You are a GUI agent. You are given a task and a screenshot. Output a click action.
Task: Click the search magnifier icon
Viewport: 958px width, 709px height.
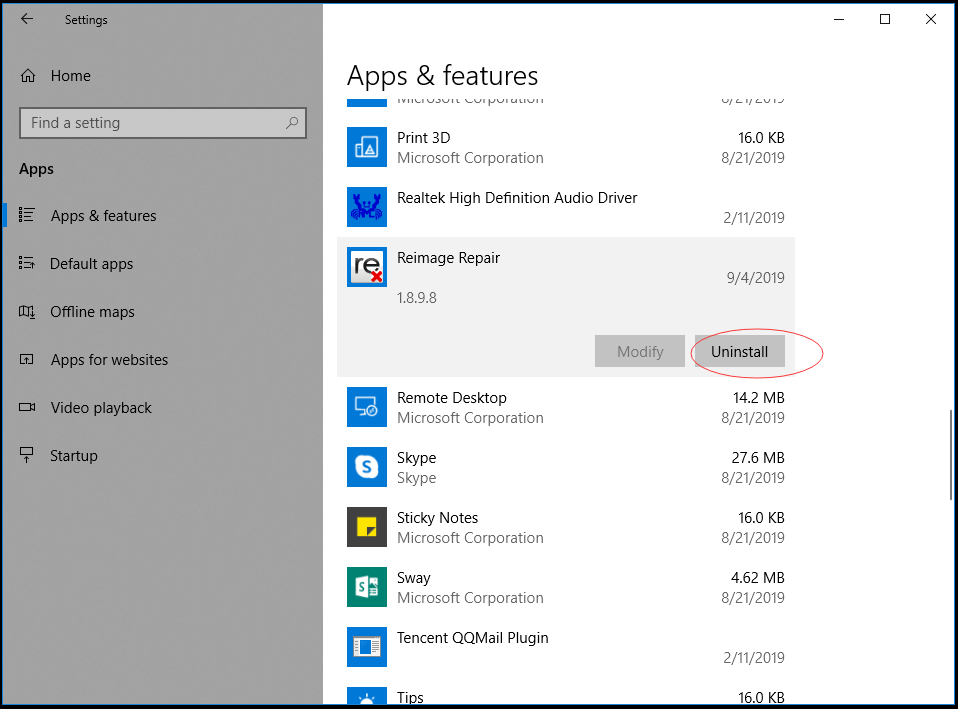coord(292,123)
